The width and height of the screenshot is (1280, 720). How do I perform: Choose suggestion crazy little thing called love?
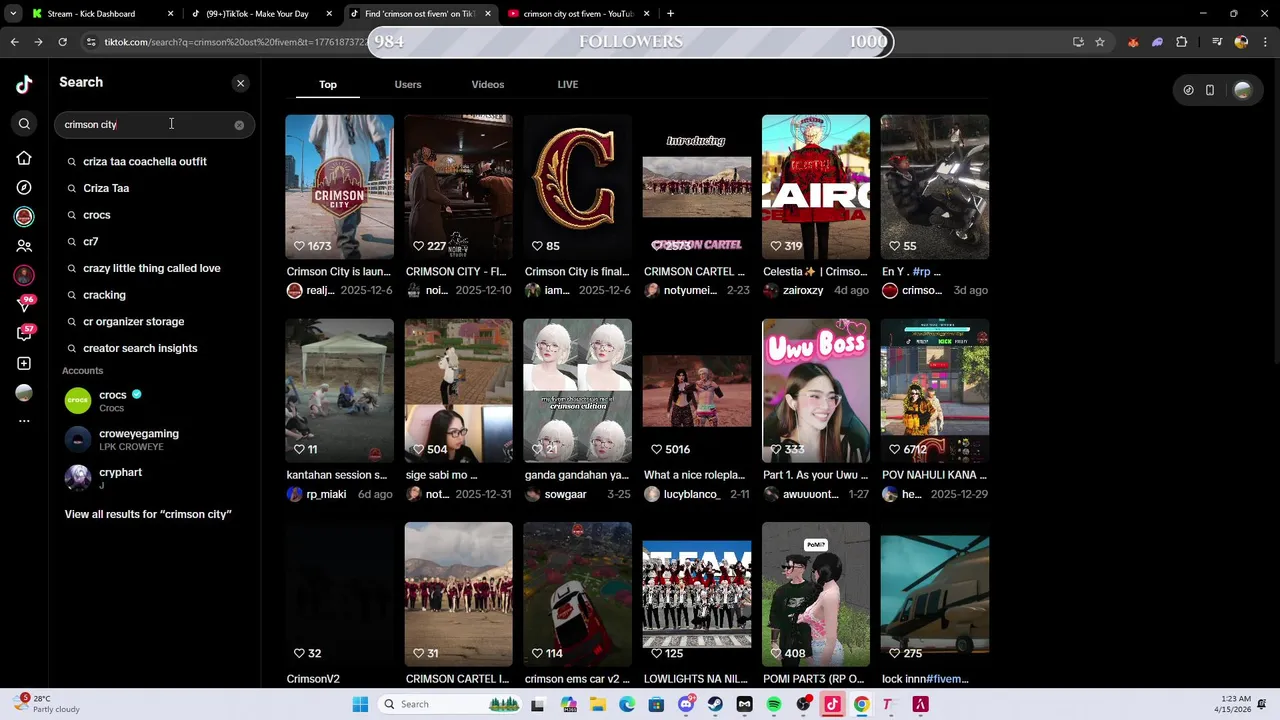click(152, 268)
